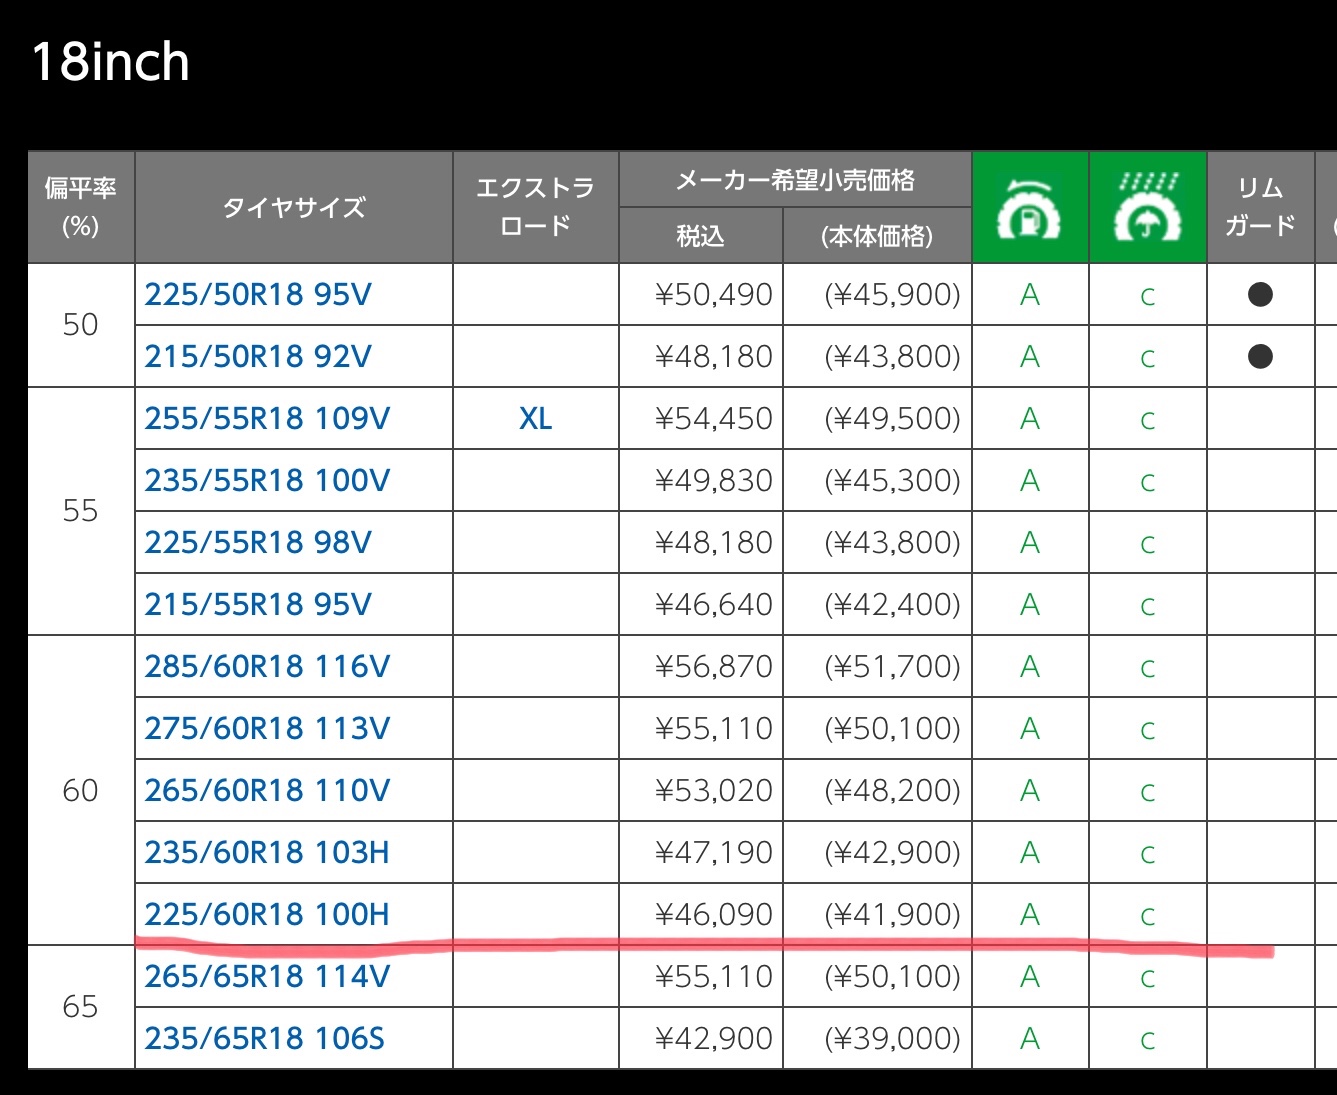This screenshot has height=1095, width=1337.
Task: Select the underlined 225/60R18 100H tire
Action: (267, 914)
